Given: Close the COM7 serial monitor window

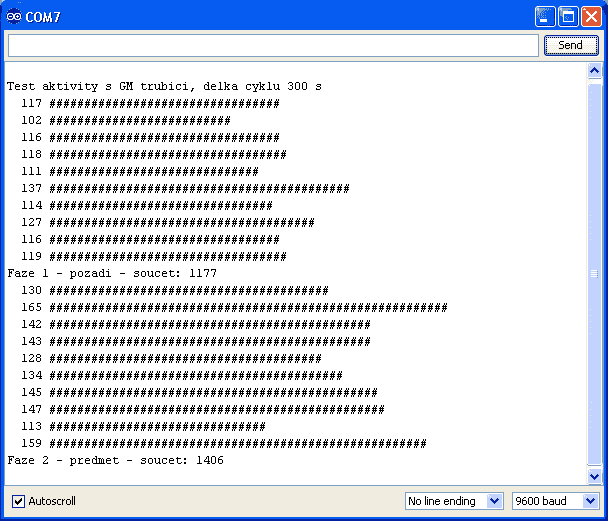Looking at the screenshot, I should (591, 17).
